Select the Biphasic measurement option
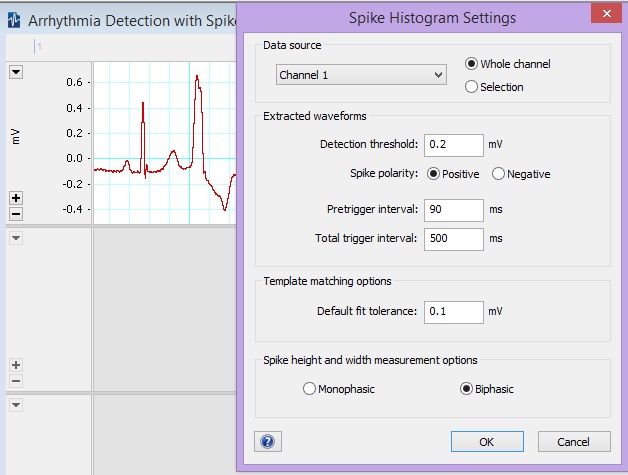Screen dimensions: 628x475 click(x=466, y=389)
